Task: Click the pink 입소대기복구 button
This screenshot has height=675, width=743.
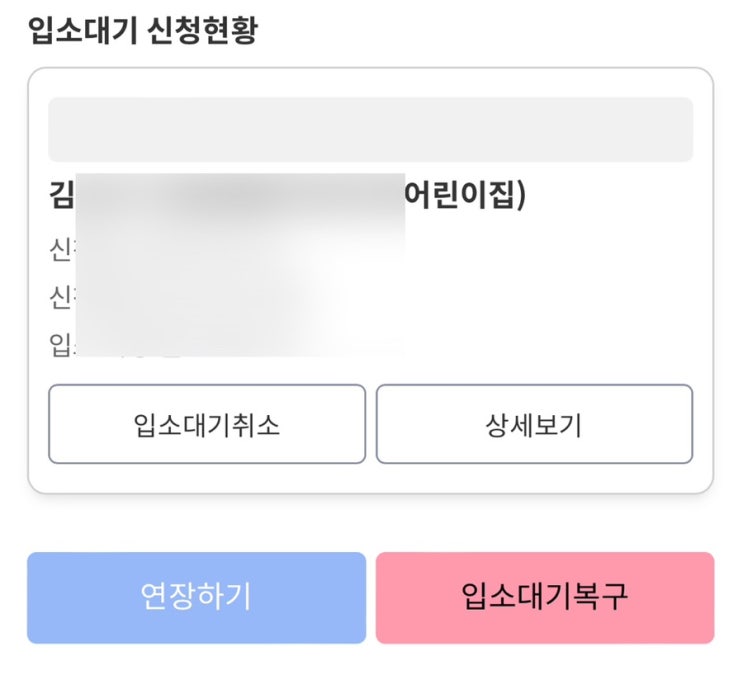Action: click(545, 597)
